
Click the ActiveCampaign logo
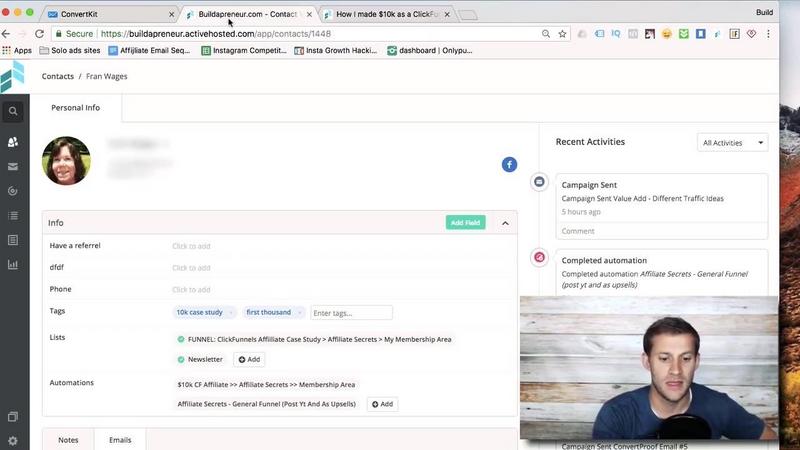click(x=13, y=77)
